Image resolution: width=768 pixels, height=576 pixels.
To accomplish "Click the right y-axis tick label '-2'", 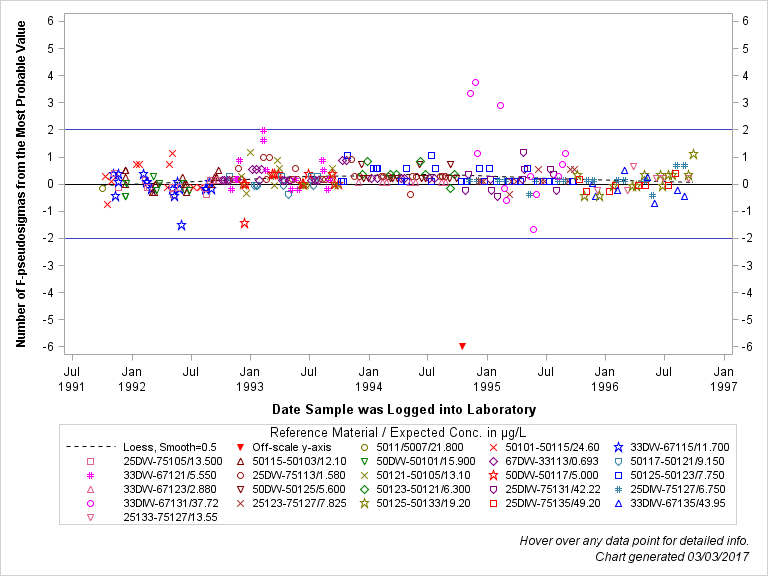I will pyautogui.click(x=747, y=239).
